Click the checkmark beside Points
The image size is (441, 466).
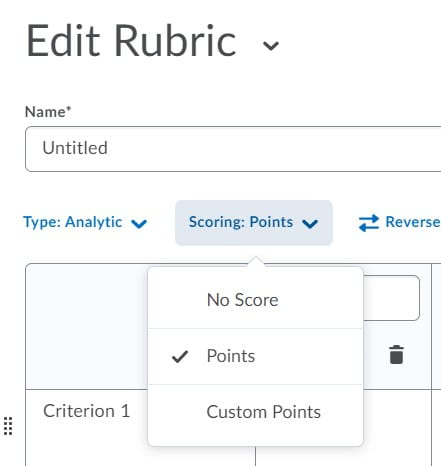180,357
